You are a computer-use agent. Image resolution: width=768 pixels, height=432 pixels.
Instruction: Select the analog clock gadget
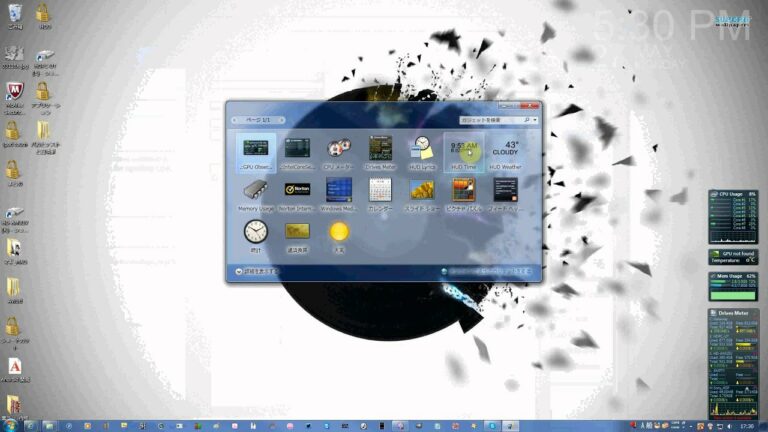coord(255,232)
